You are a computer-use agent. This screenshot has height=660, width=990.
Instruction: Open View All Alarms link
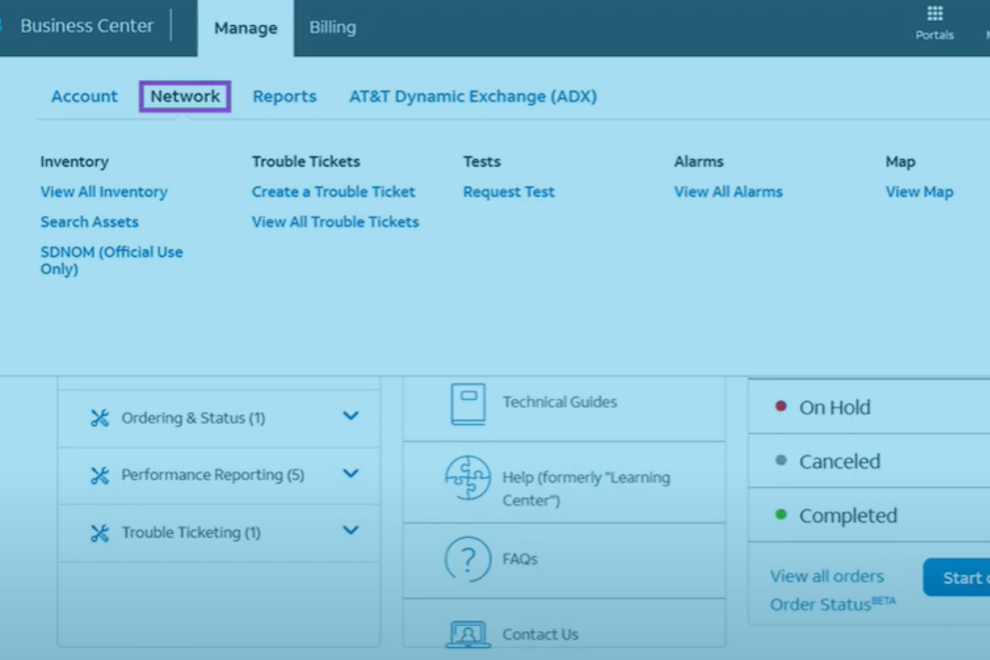click(728, 192)
